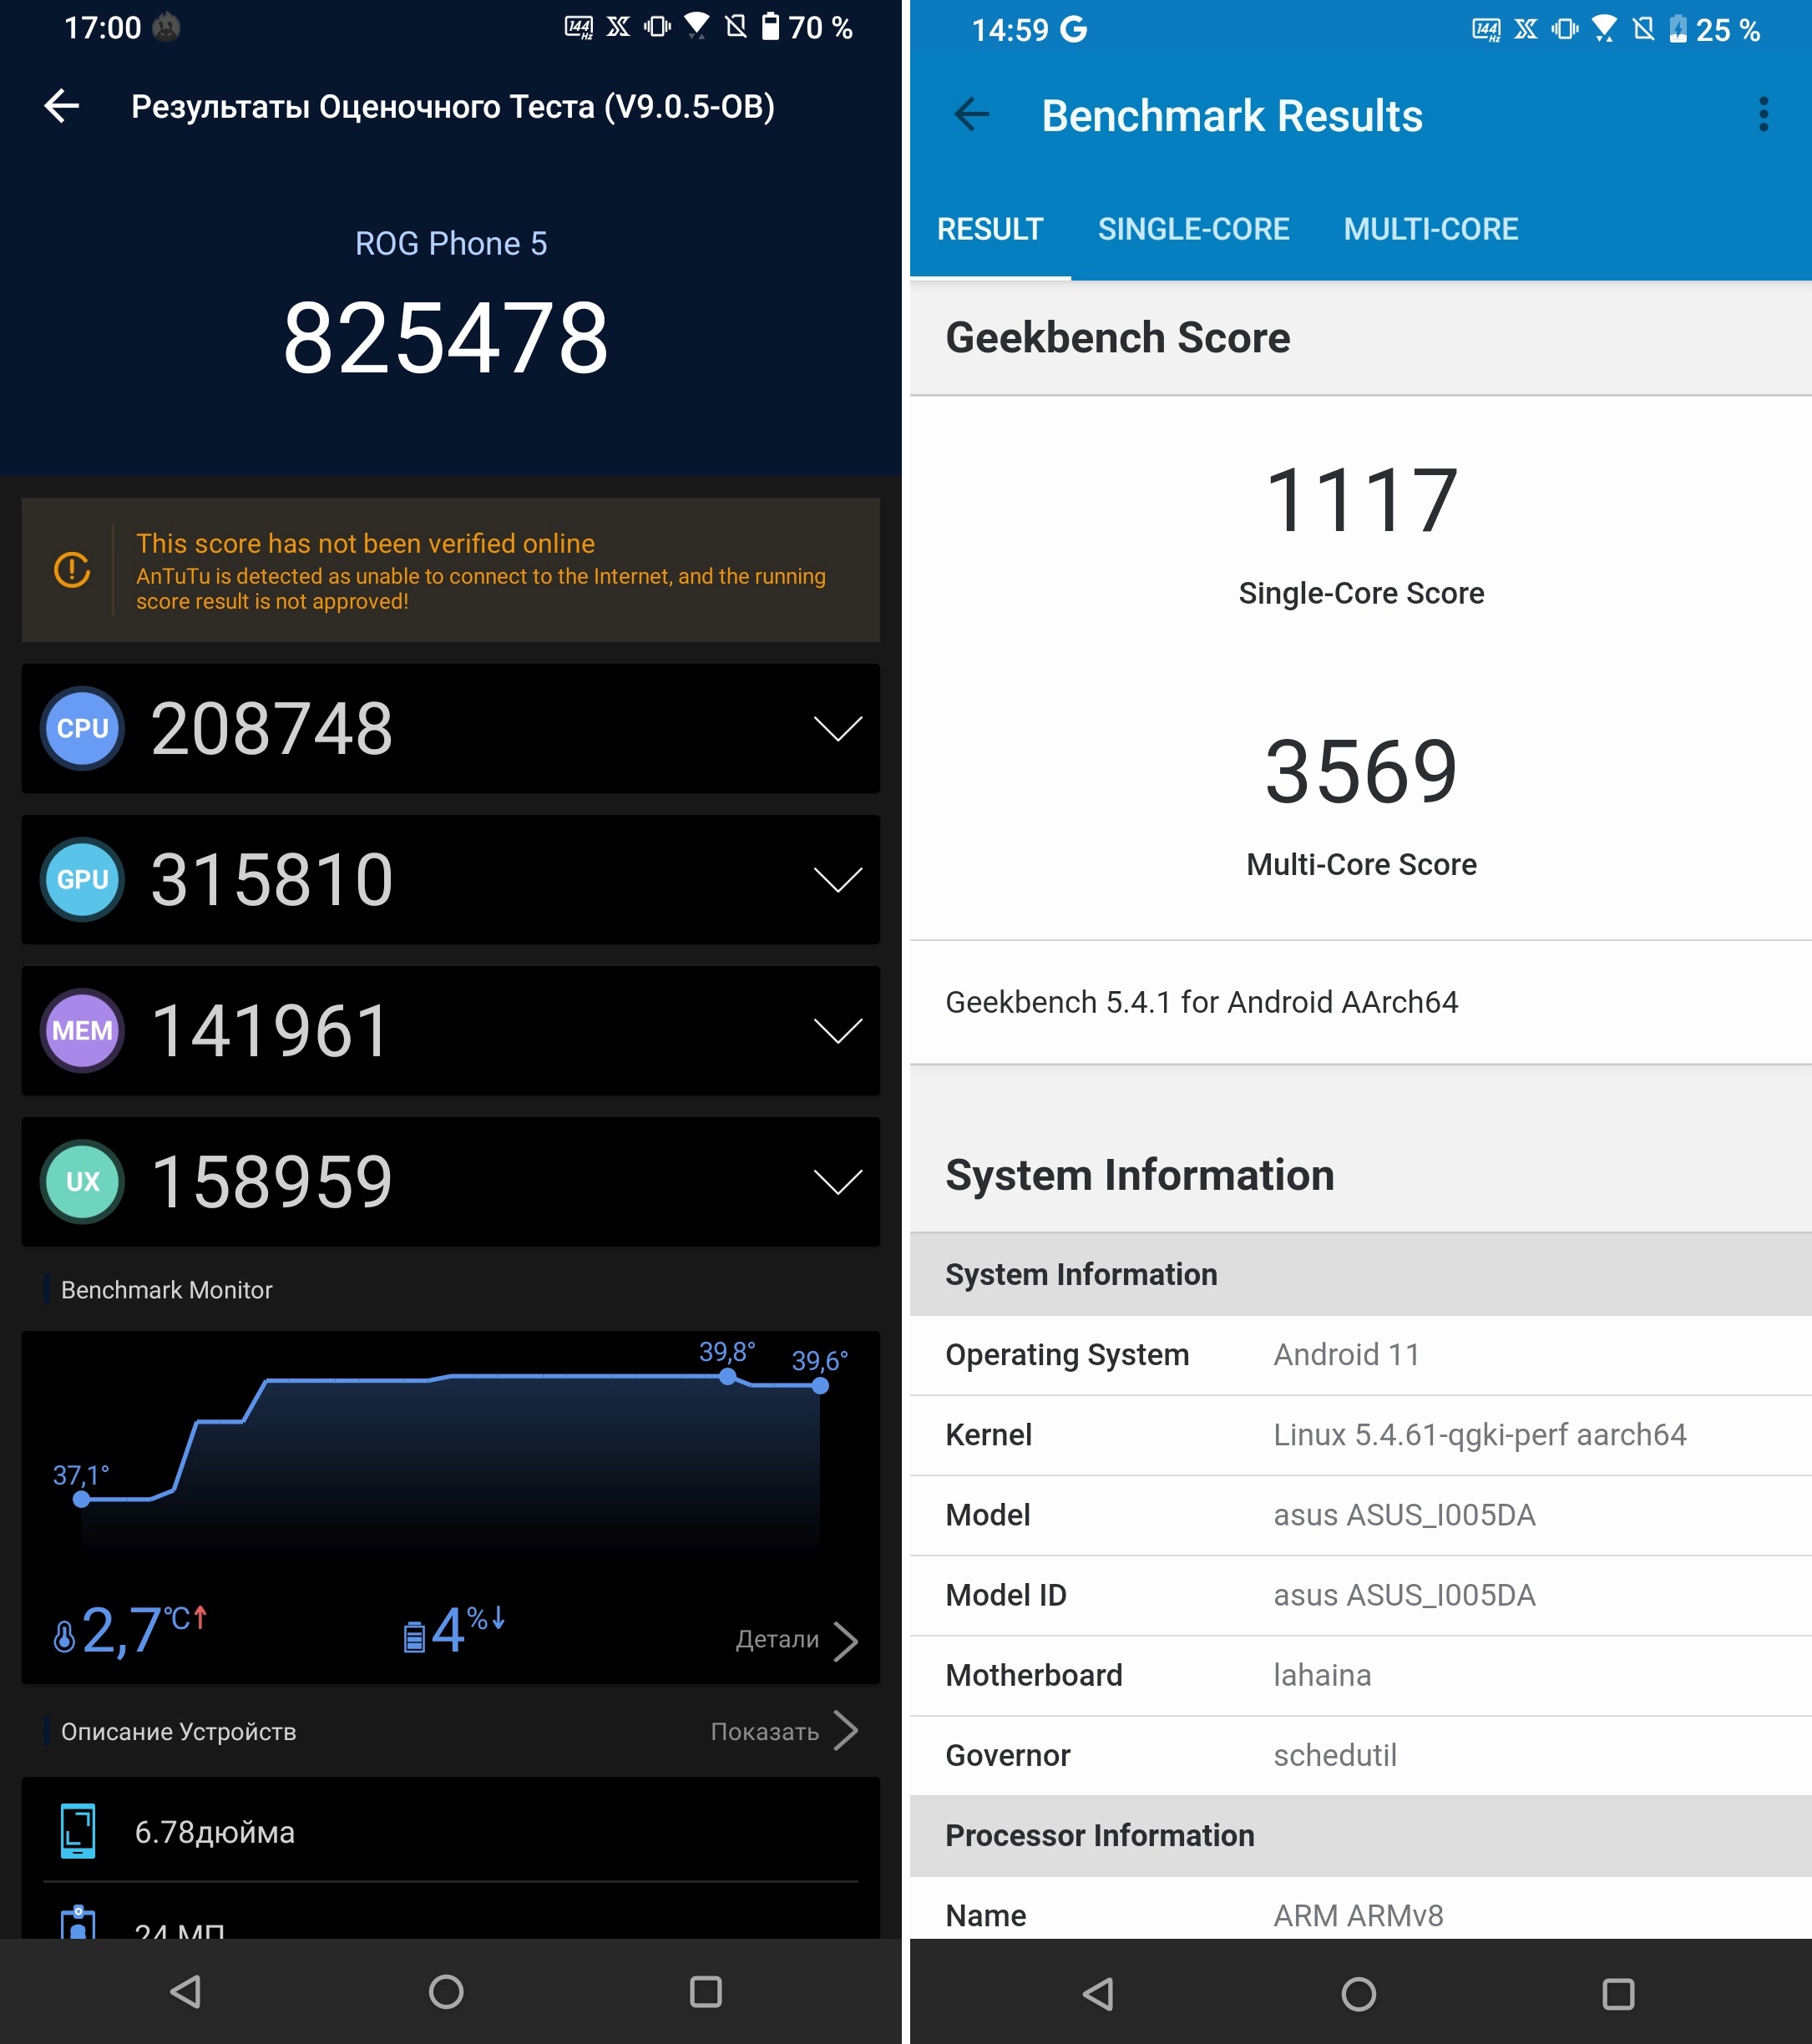1812x2044 pixels.
Task: Tap the single-core score 1117
Action: [1361, 500]
